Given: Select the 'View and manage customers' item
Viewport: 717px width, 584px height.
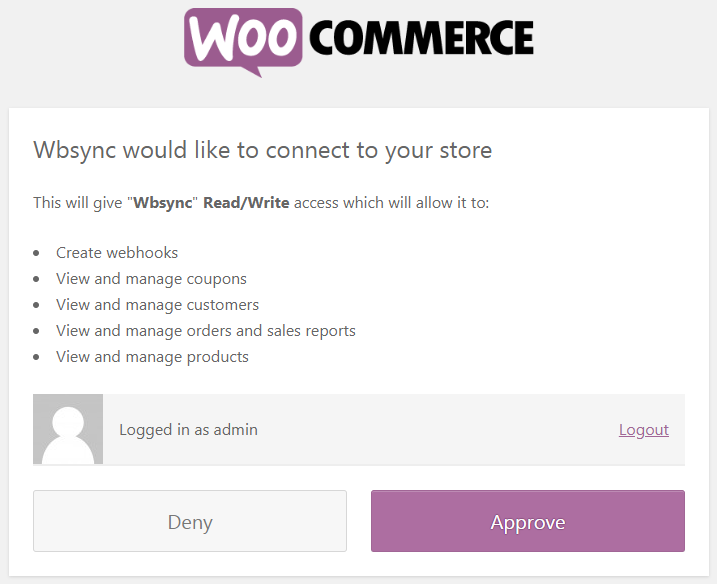Looking at the screenshot, I should click(157, 305).
